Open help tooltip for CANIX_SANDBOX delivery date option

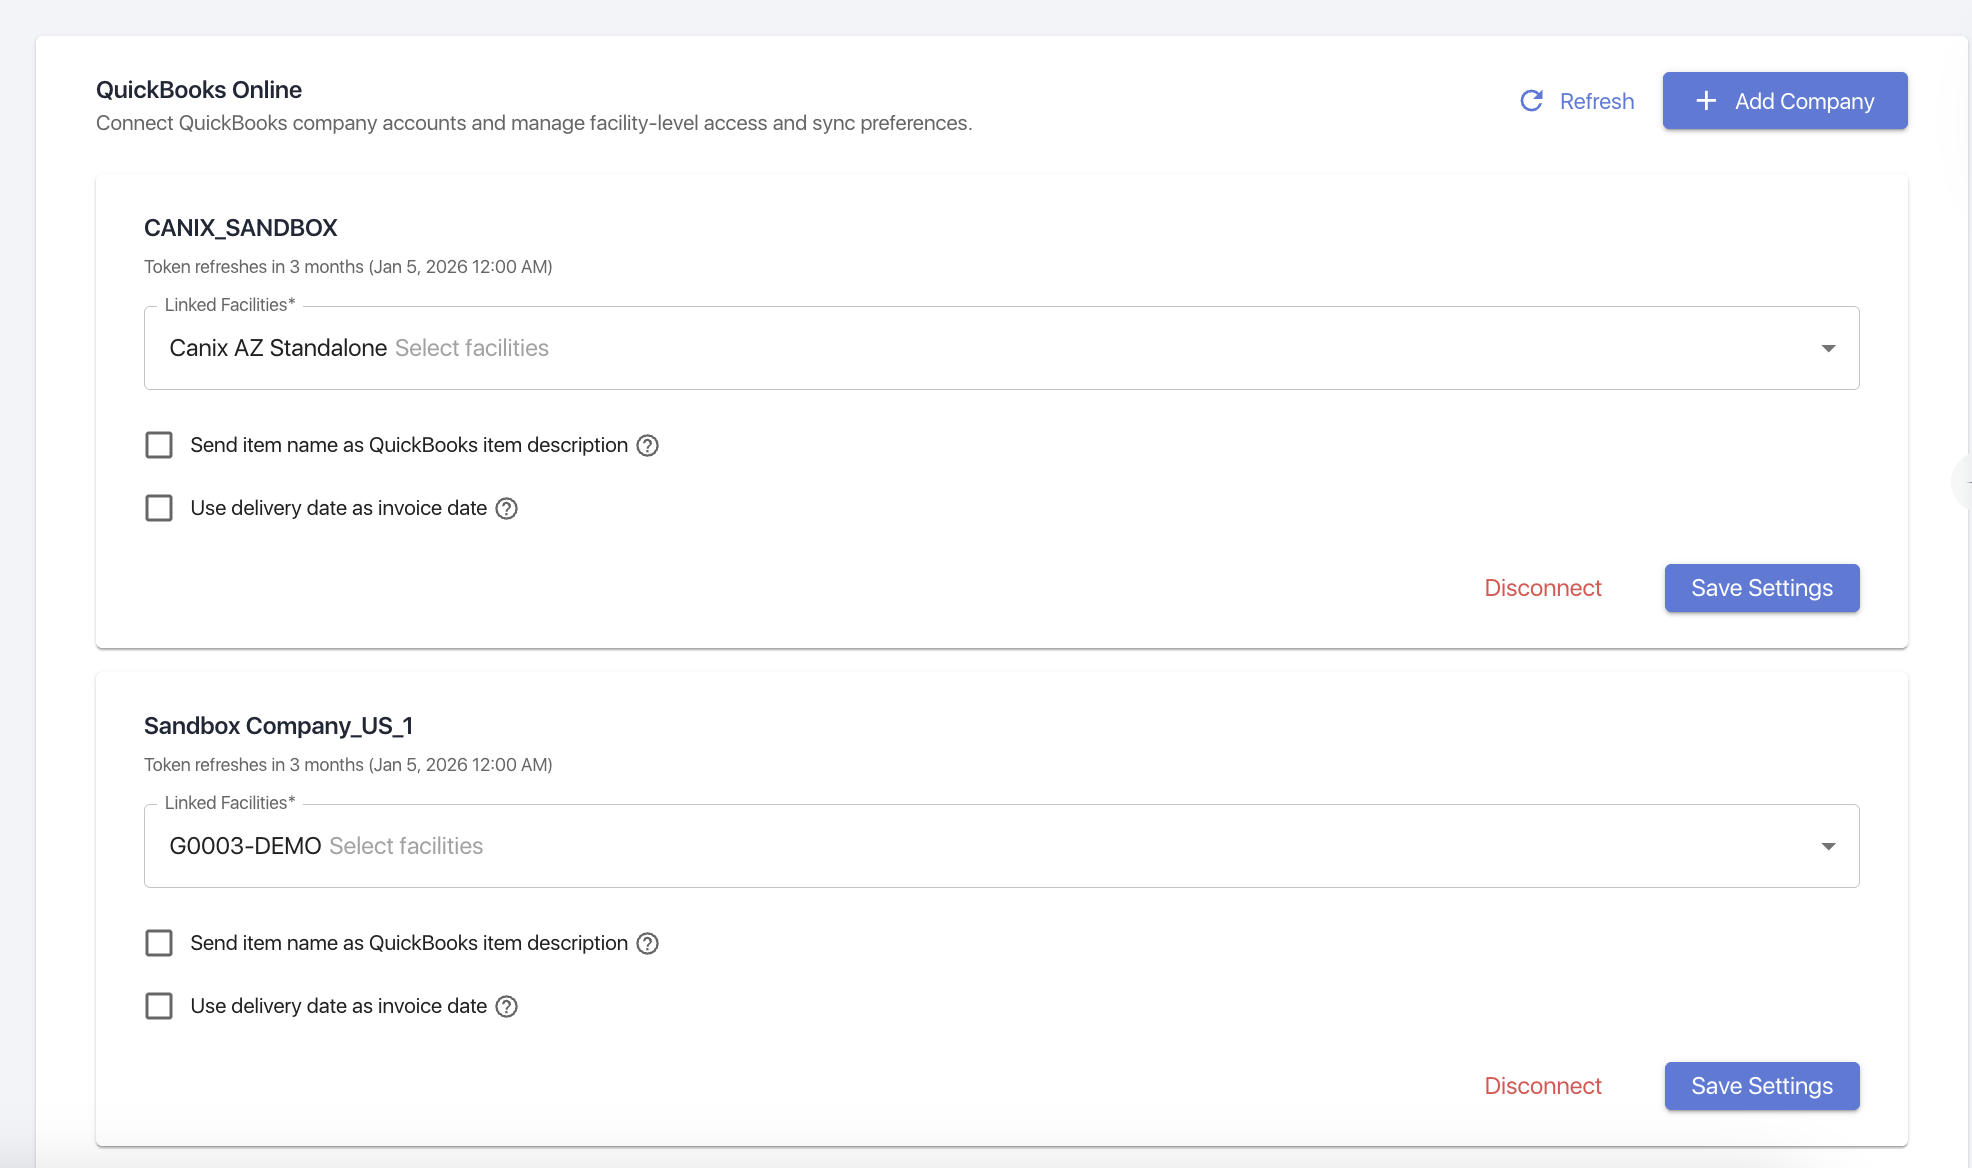pyautogui.click(x=507, y=508)
